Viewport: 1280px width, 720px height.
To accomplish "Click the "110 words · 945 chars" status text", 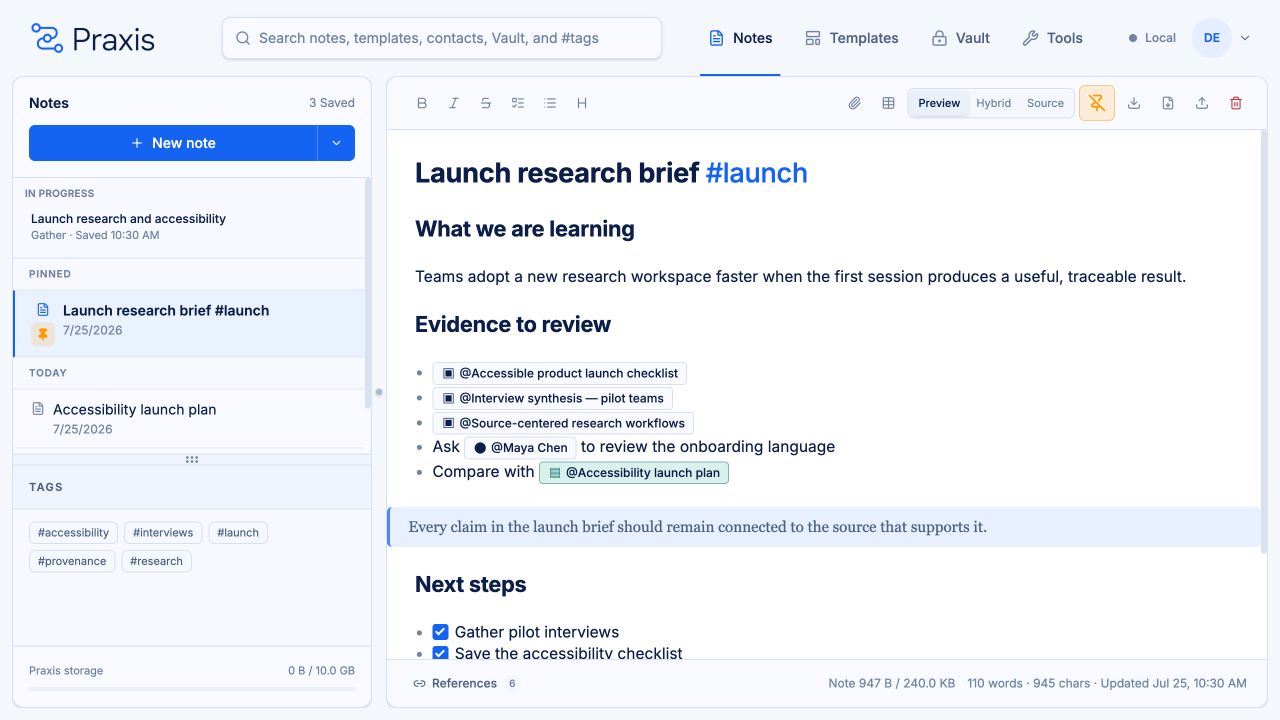I will (x=1029, y=684).
